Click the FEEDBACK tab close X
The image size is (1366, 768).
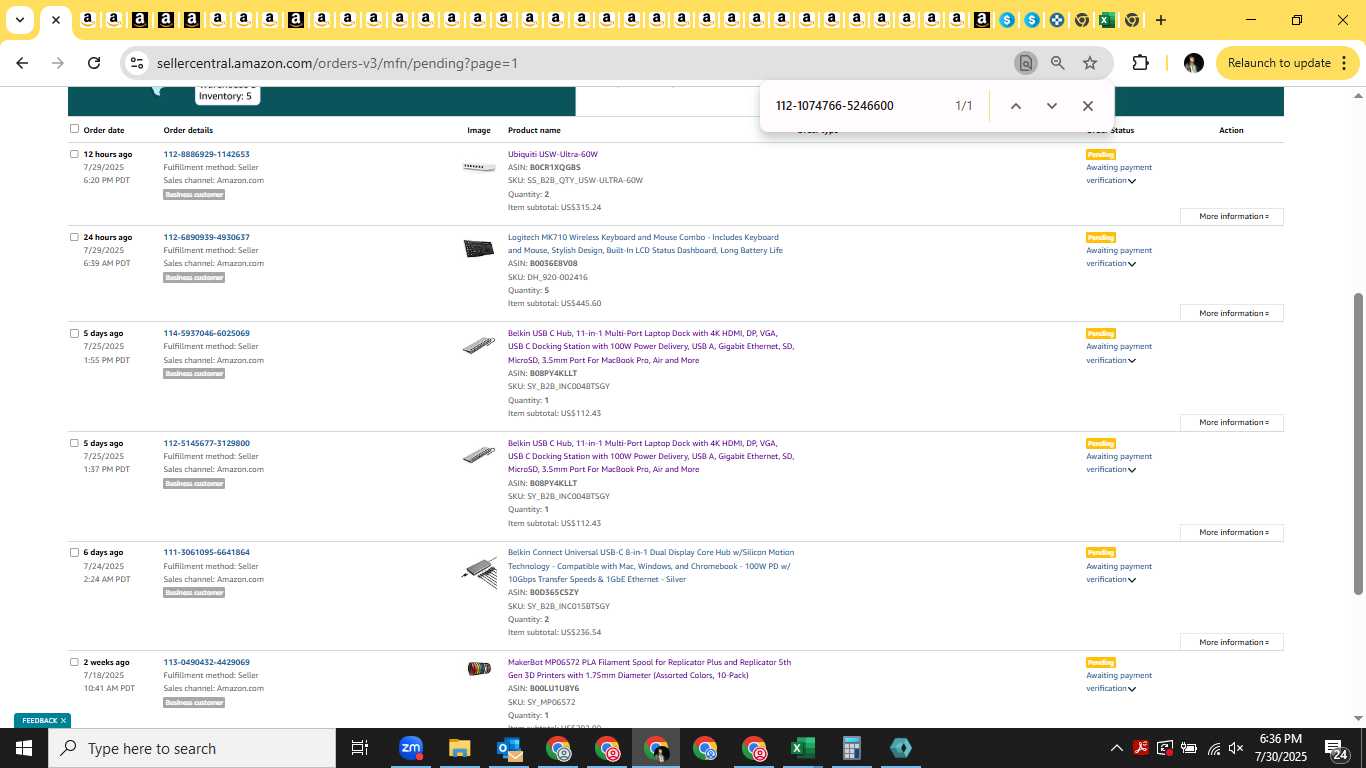click(63, 720)
